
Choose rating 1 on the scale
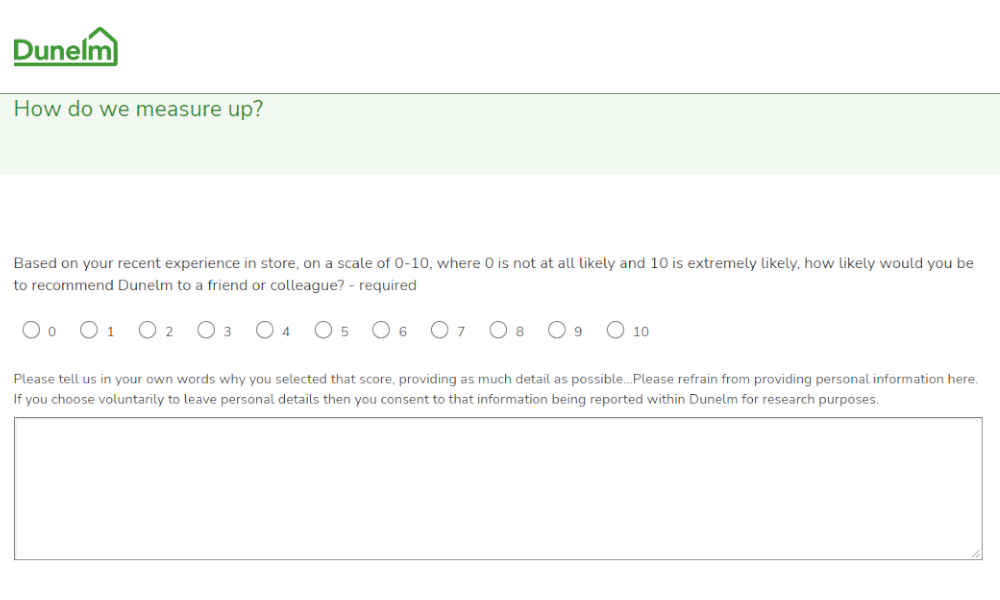coord(89,330)
